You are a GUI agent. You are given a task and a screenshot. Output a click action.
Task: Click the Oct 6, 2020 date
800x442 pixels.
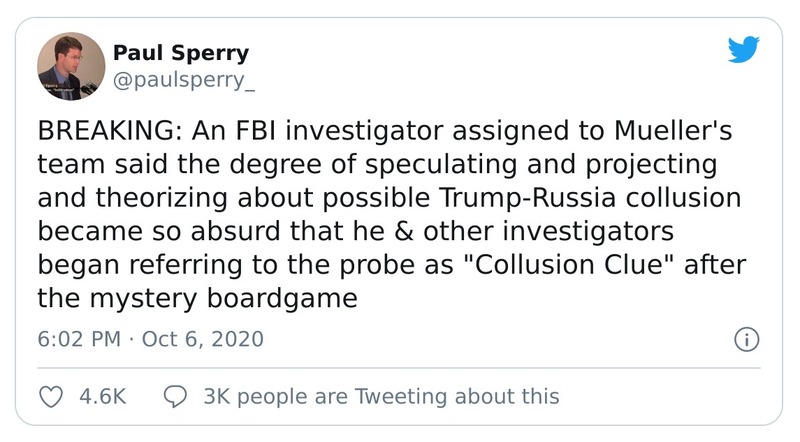[203, 339]
